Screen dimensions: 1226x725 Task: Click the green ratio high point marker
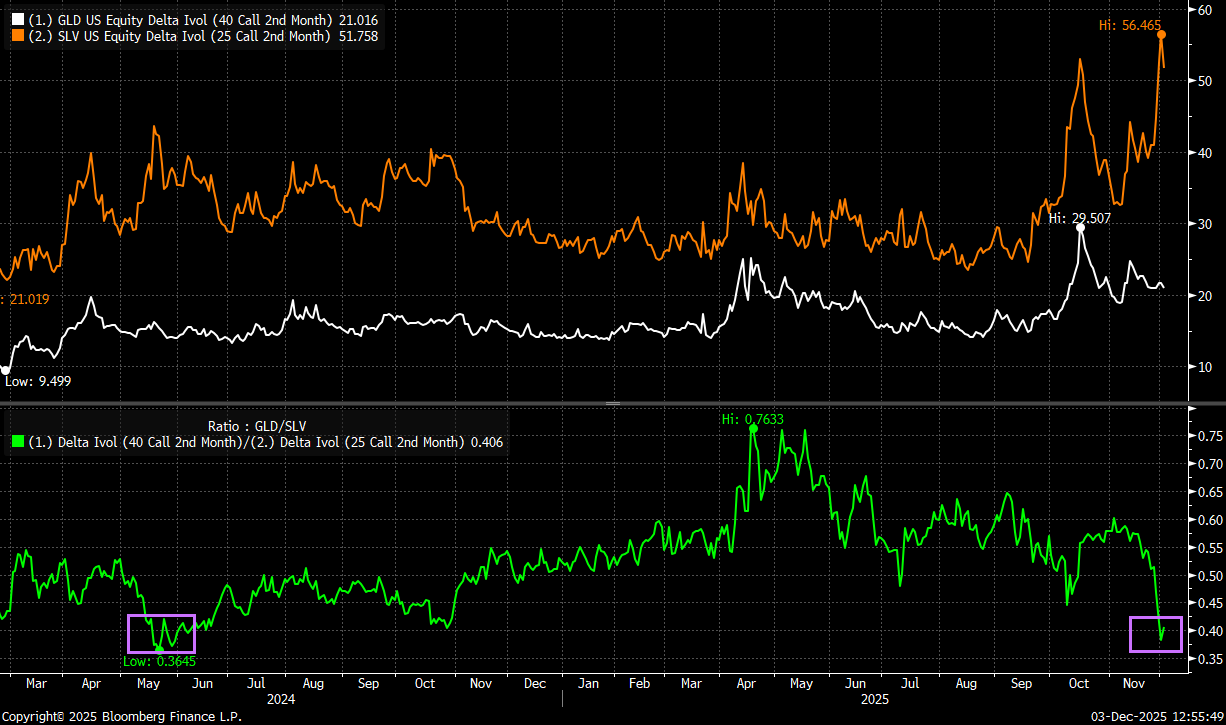(752, 428)
